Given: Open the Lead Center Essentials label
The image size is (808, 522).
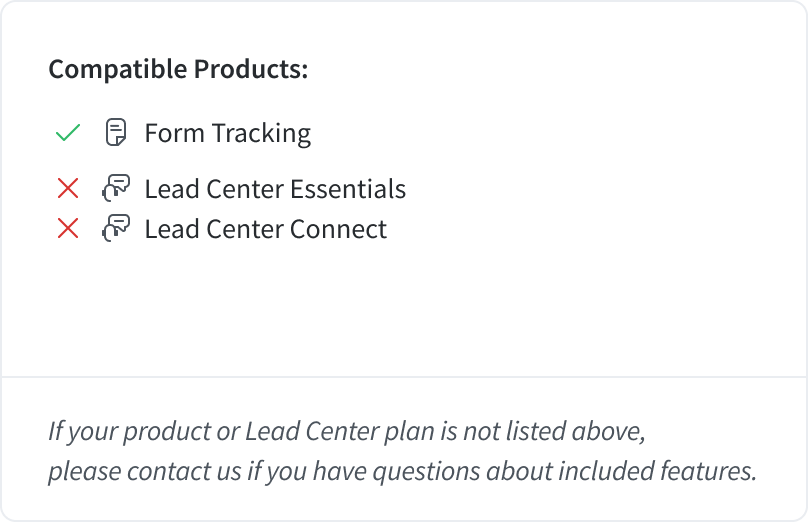Looking at the screenshot, I should (275, 189).
